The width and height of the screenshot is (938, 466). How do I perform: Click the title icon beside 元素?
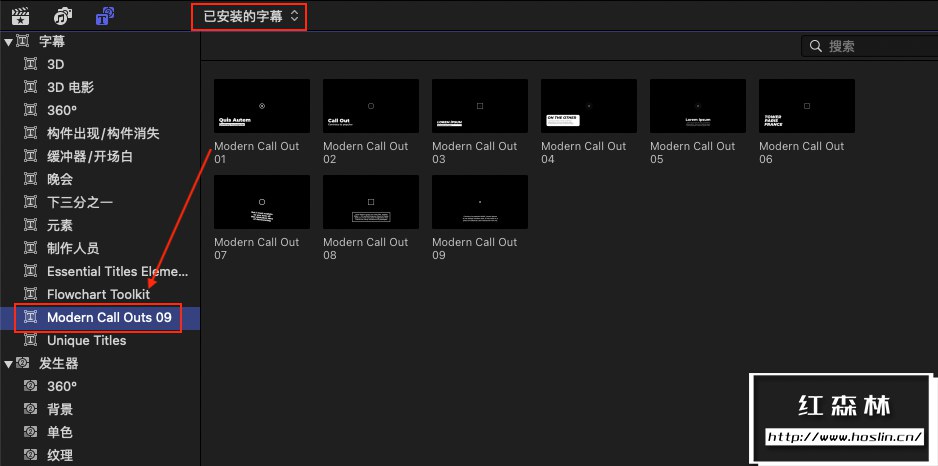tap(30, 226)
